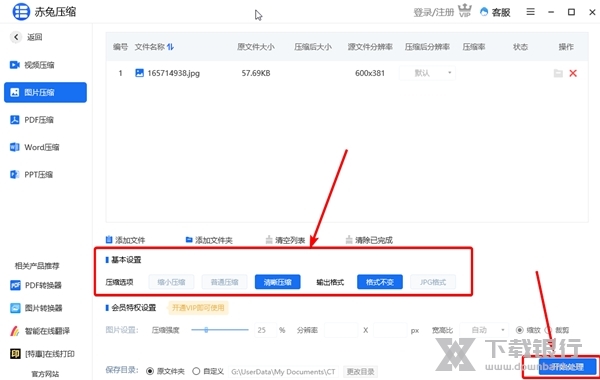Visit the 官方网站 link

click(45, 373)
